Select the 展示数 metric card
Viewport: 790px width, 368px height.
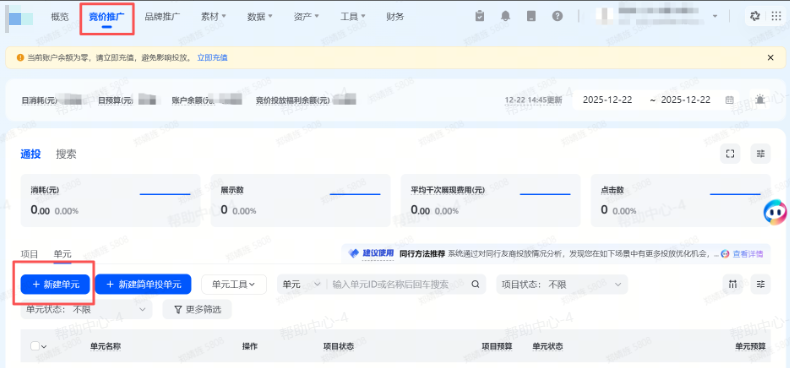pyautogui.click(x=300, y=200)
